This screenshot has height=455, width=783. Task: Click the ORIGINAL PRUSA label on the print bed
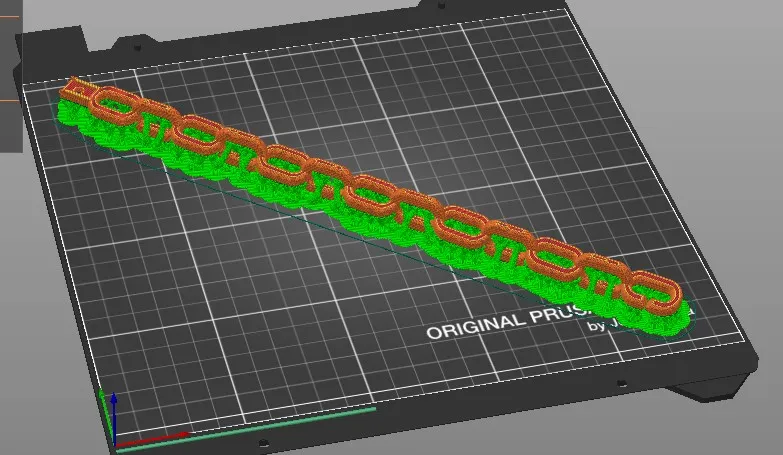(509, 323)
